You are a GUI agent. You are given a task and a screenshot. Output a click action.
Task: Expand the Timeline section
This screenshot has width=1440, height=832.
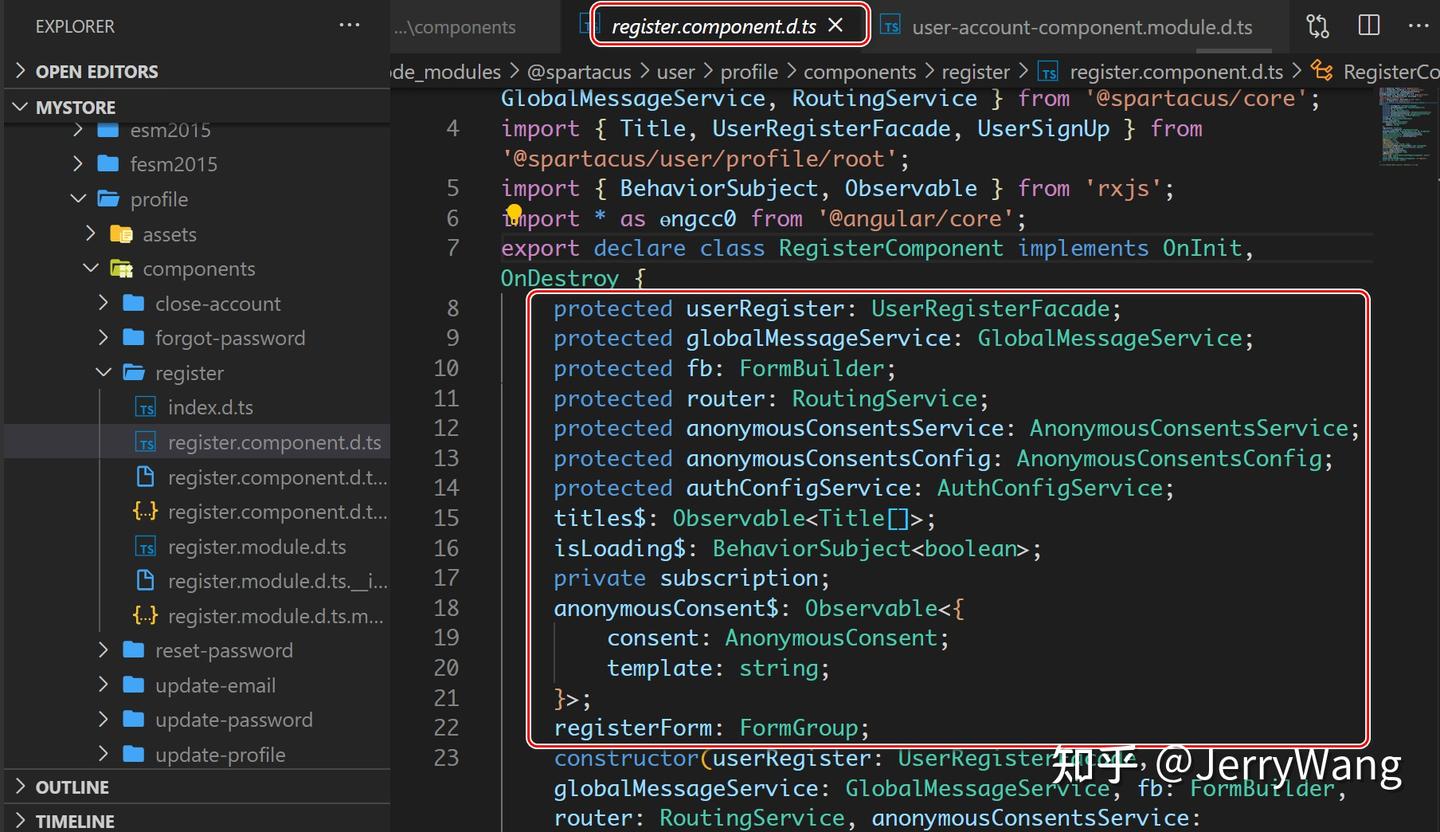[20, 821]
